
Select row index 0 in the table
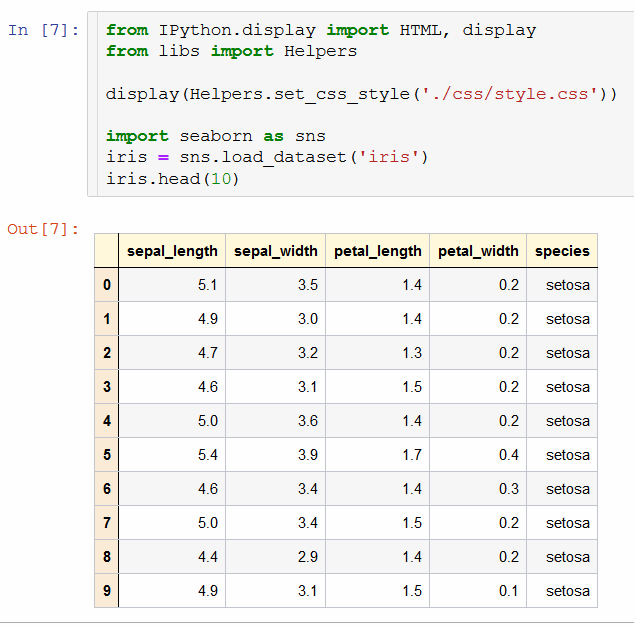(x=106, y=285)
